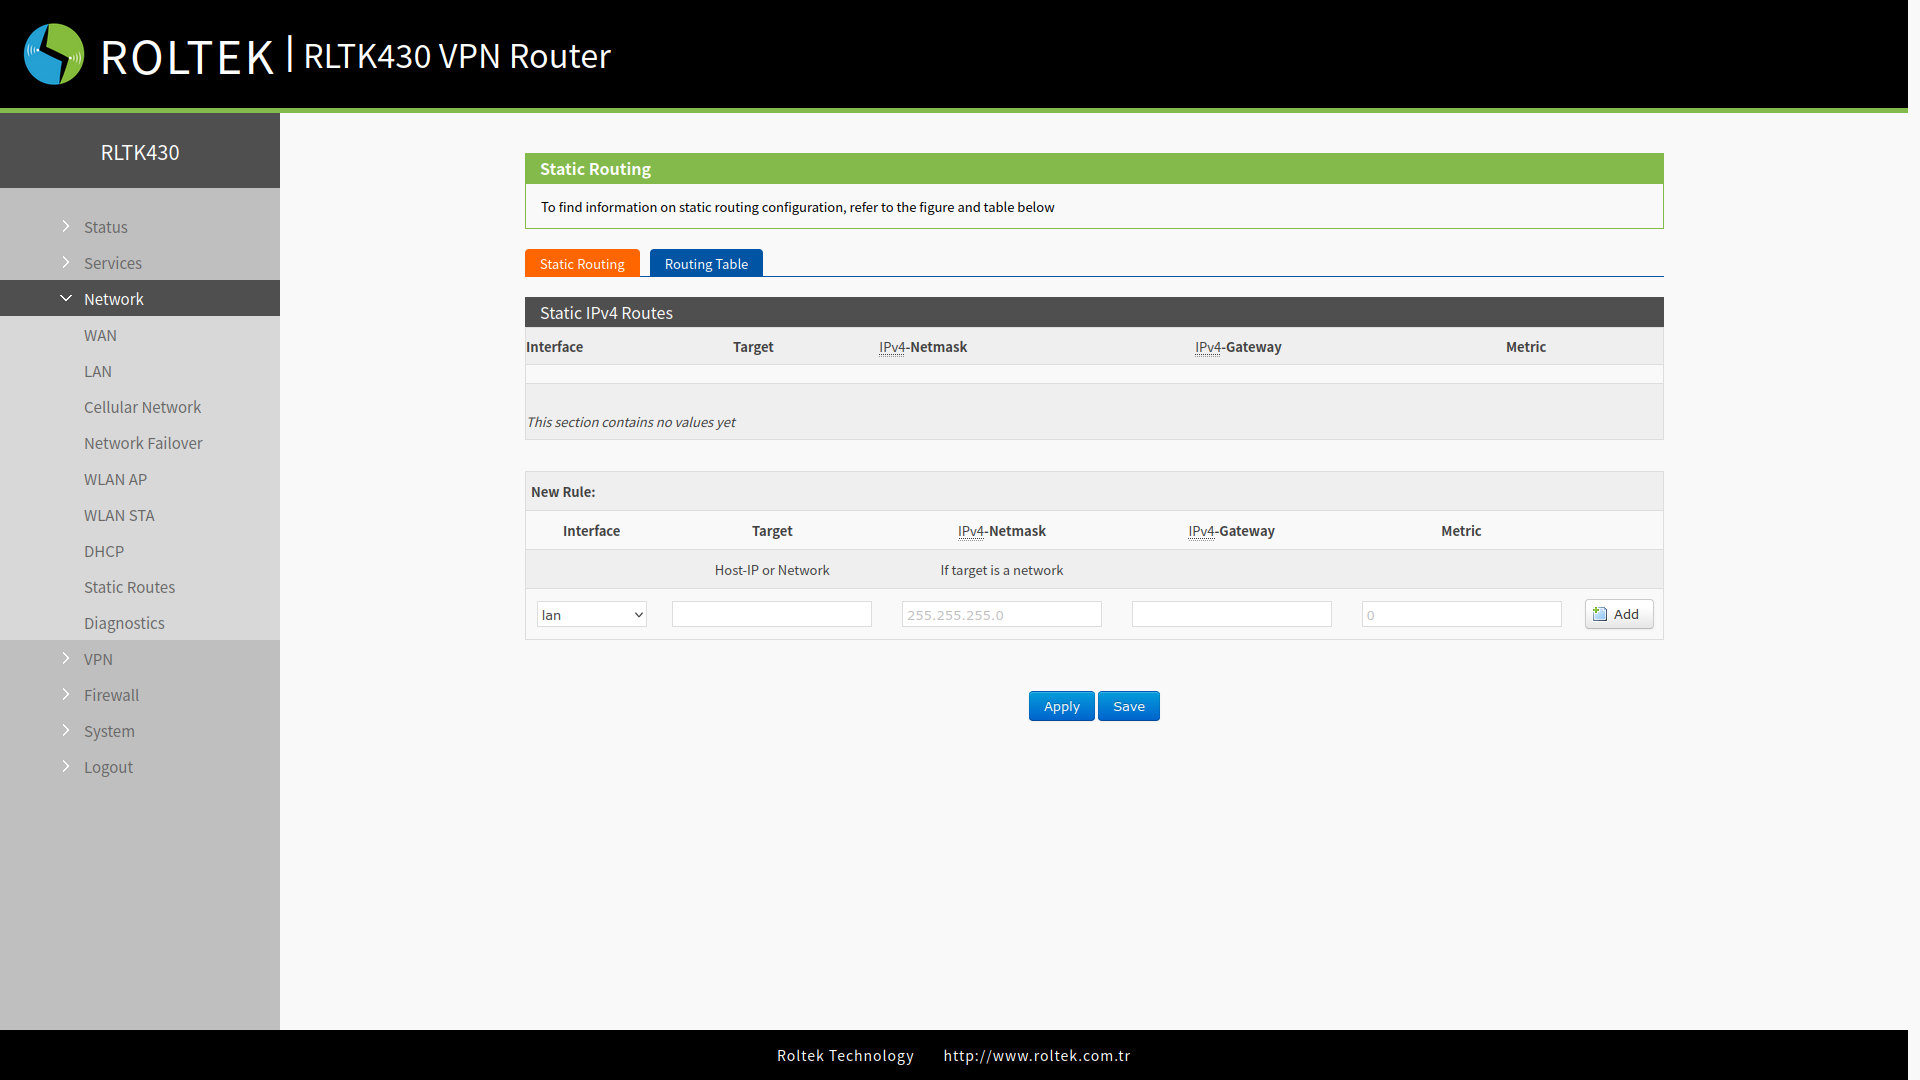Click the green Static Routing panel title
1920x1080 pixels.
coord(595,169)
